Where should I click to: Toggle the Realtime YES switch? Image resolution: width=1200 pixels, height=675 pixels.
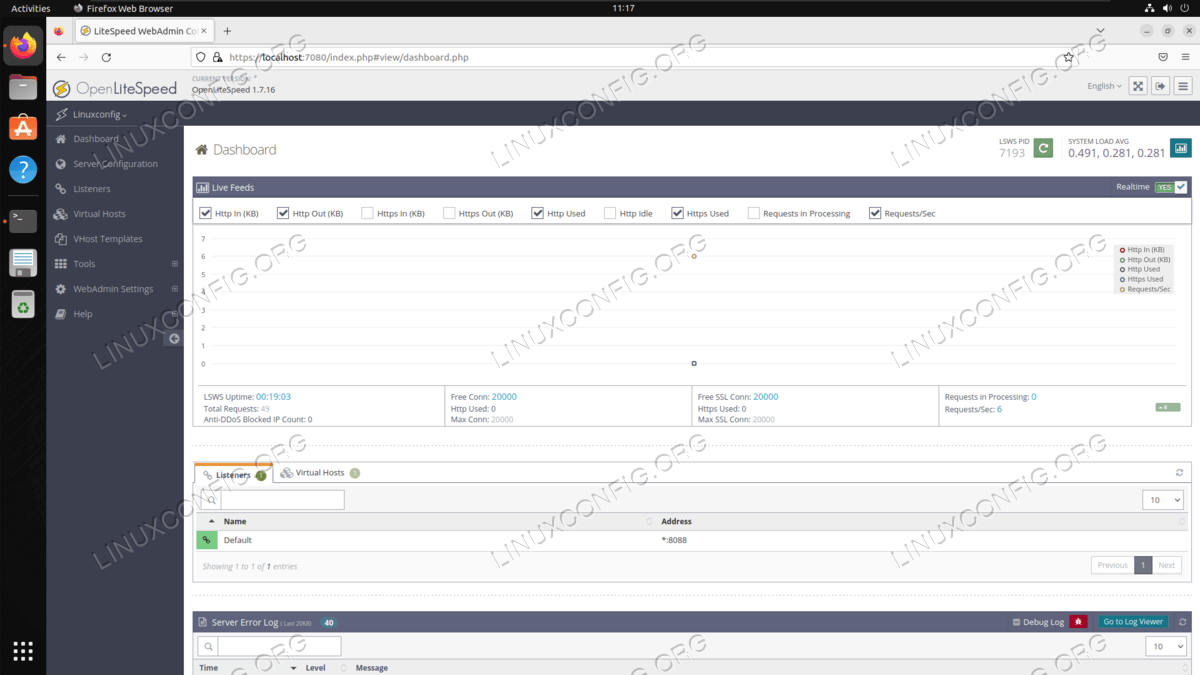pos(1170,187)
